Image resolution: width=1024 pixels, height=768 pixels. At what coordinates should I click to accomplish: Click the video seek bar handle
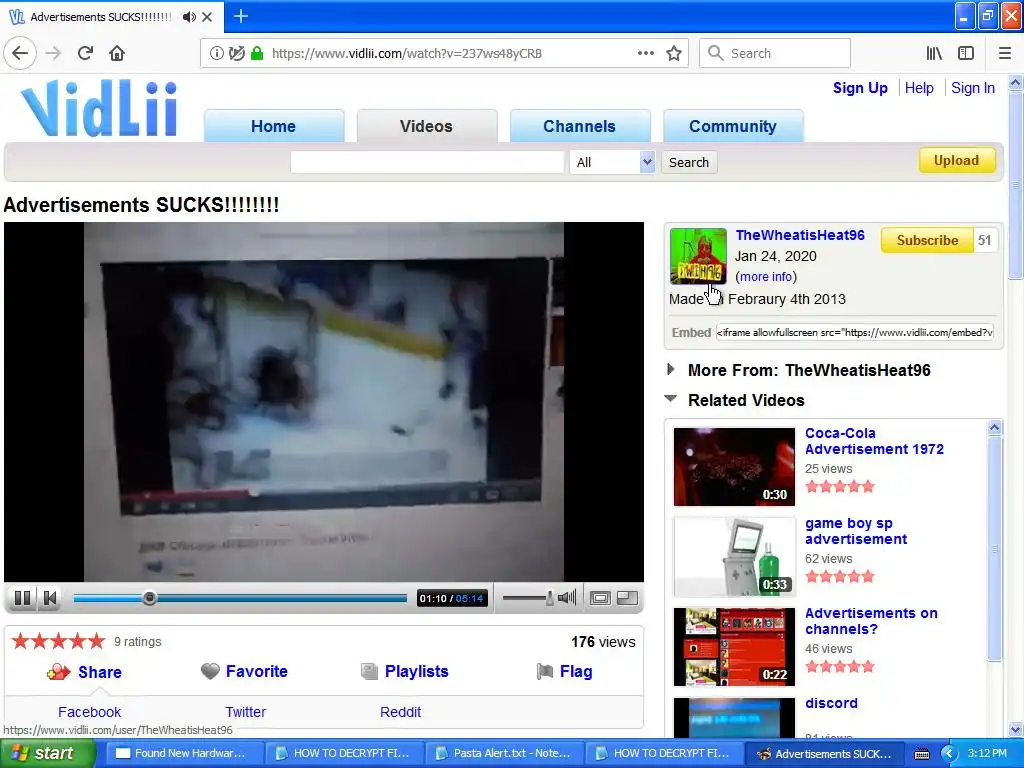tap(150, 598)
